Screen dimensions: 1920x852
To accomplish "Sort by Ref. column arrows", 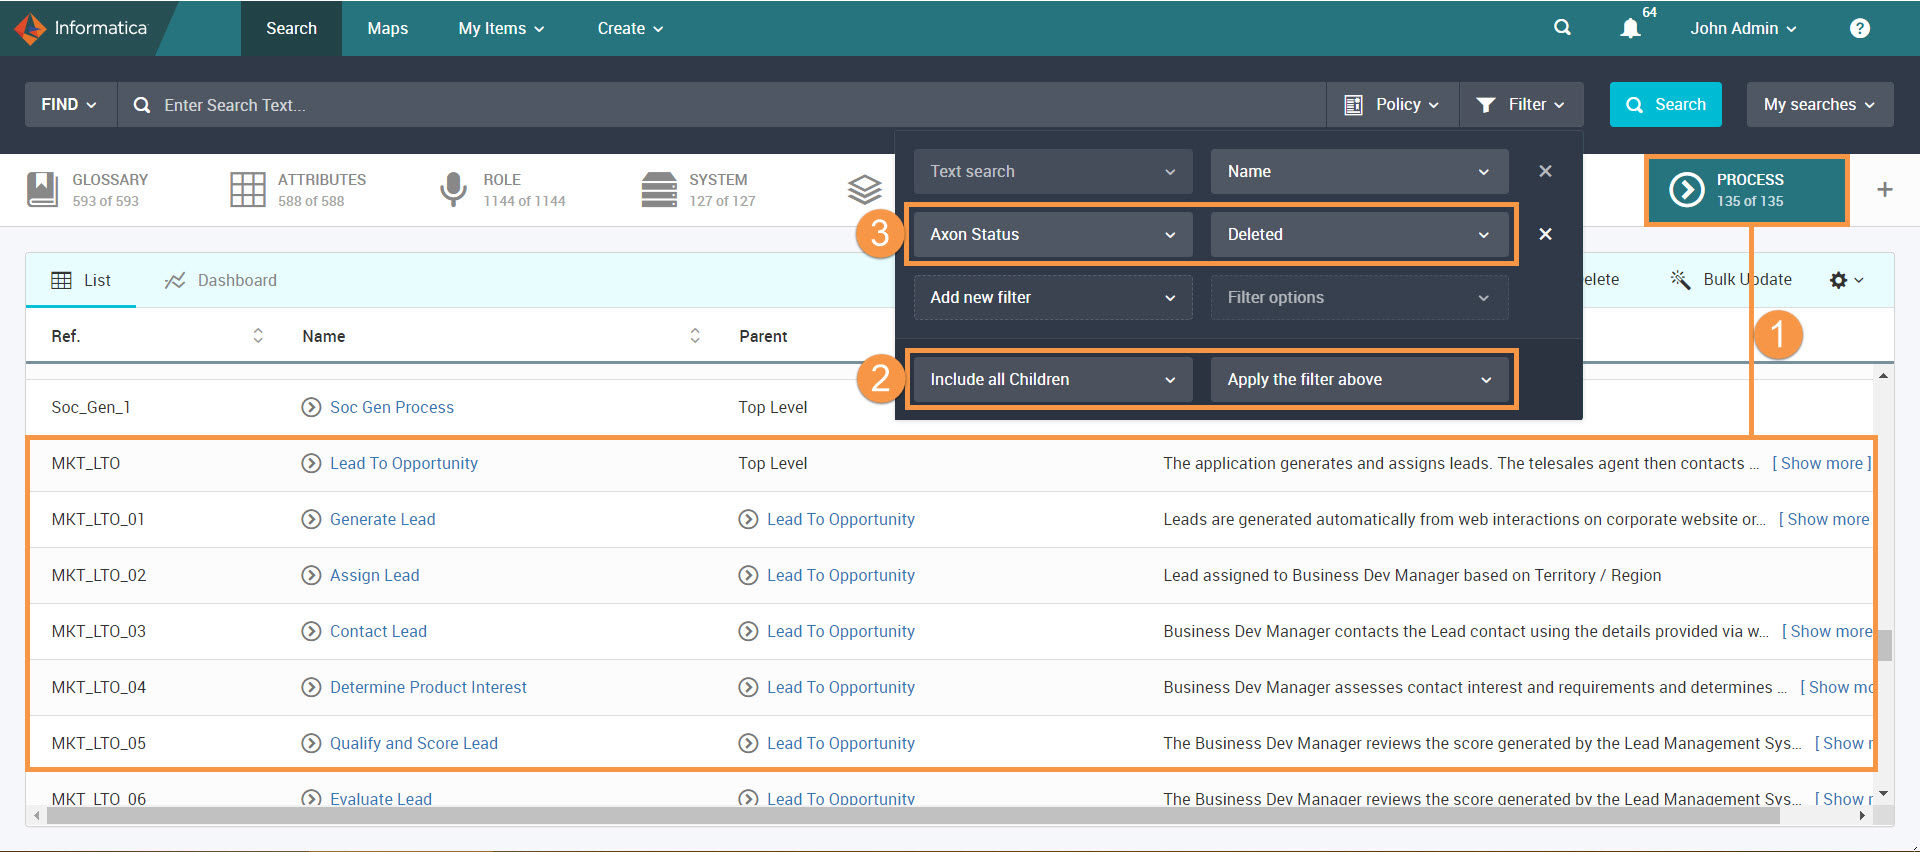I will click(x=258, y=336).
